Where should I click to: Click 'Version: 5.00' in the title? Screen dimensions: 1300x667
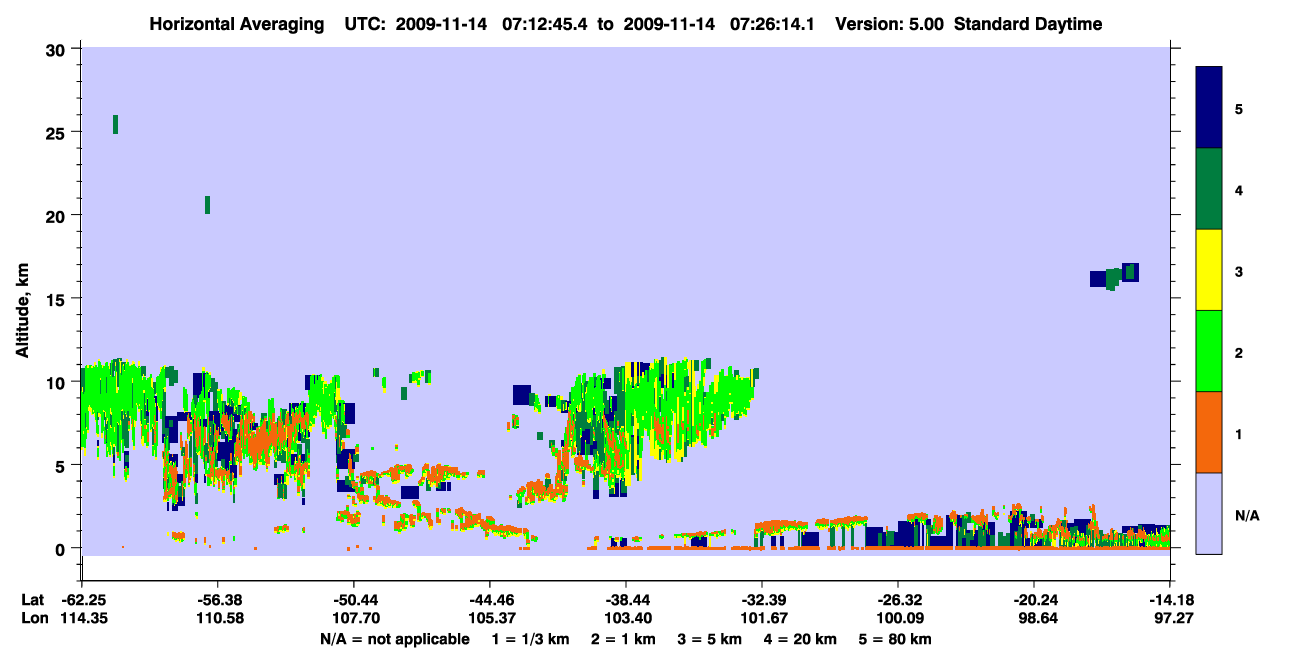891,24
